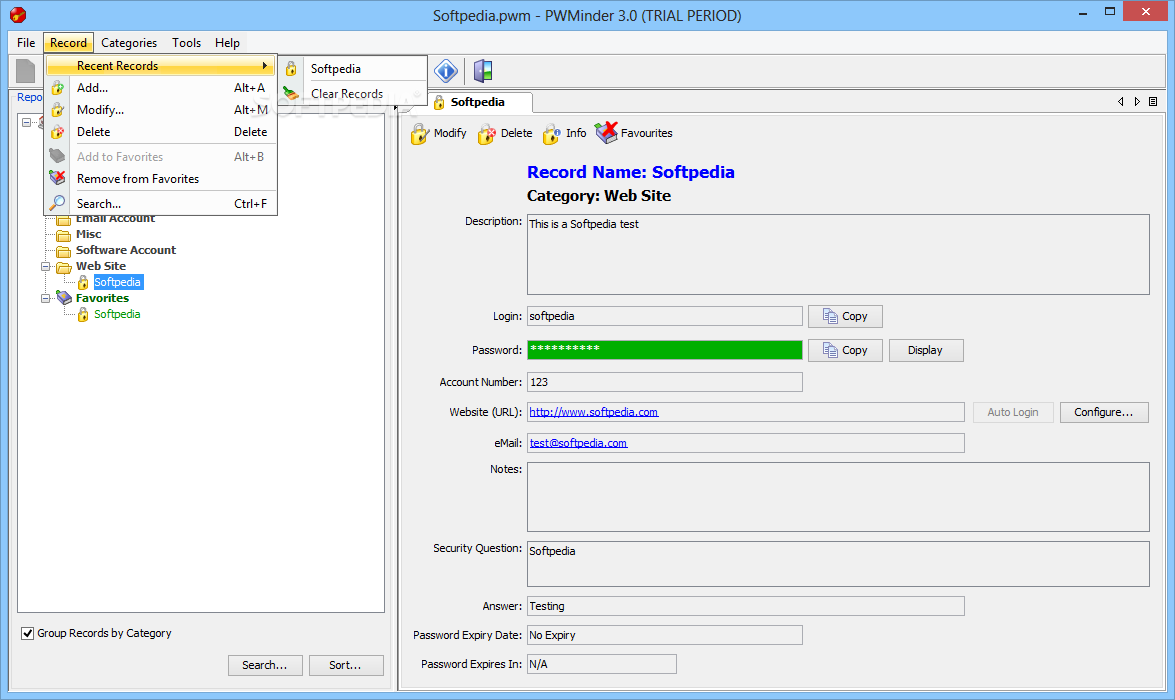Click the Security Question text box
Screen dimensions: 1175x700
[x=838, y=564]
